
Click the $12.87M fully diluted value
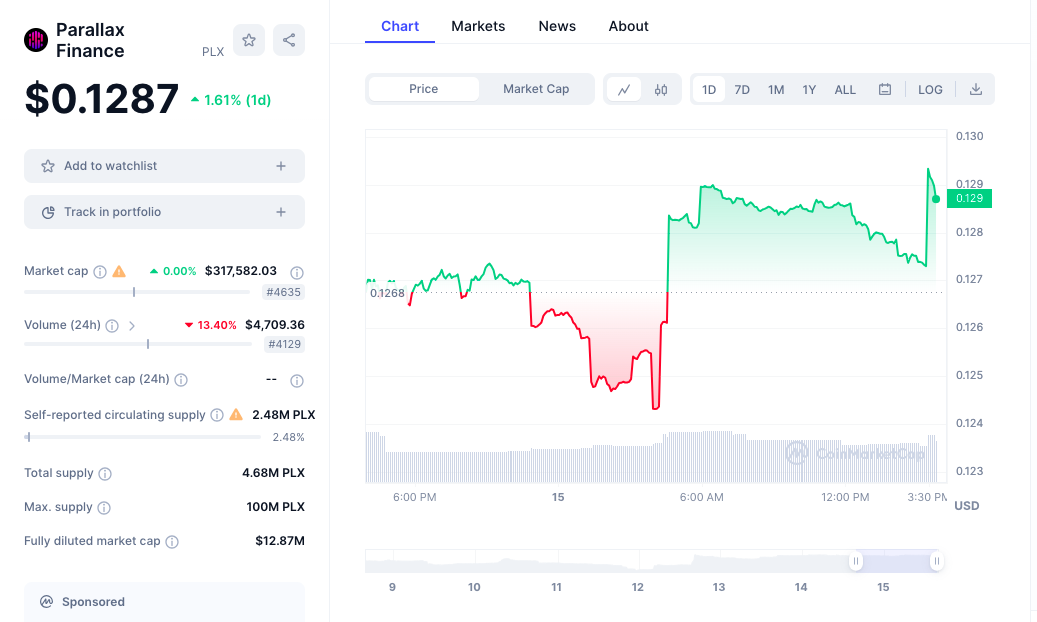(x=280, y=541)
